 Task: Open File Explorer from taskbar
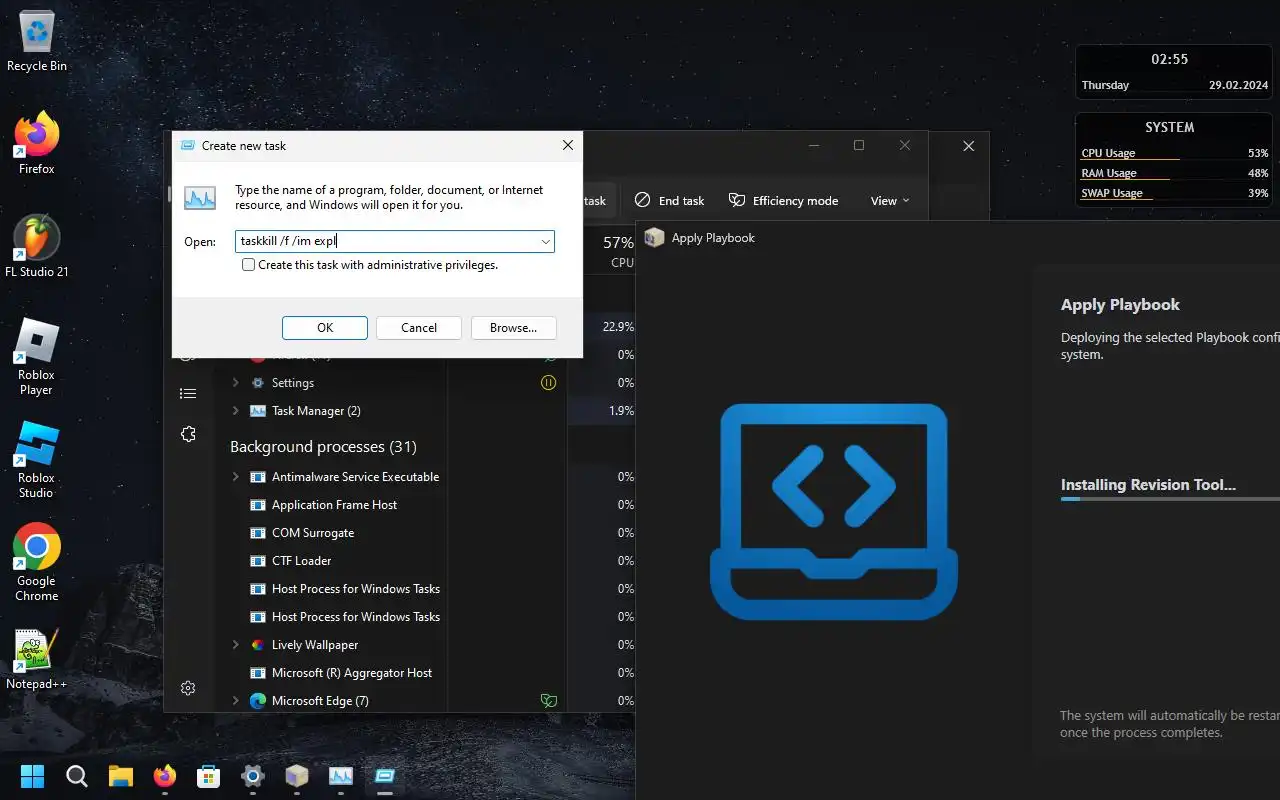(x=120, y=776)
